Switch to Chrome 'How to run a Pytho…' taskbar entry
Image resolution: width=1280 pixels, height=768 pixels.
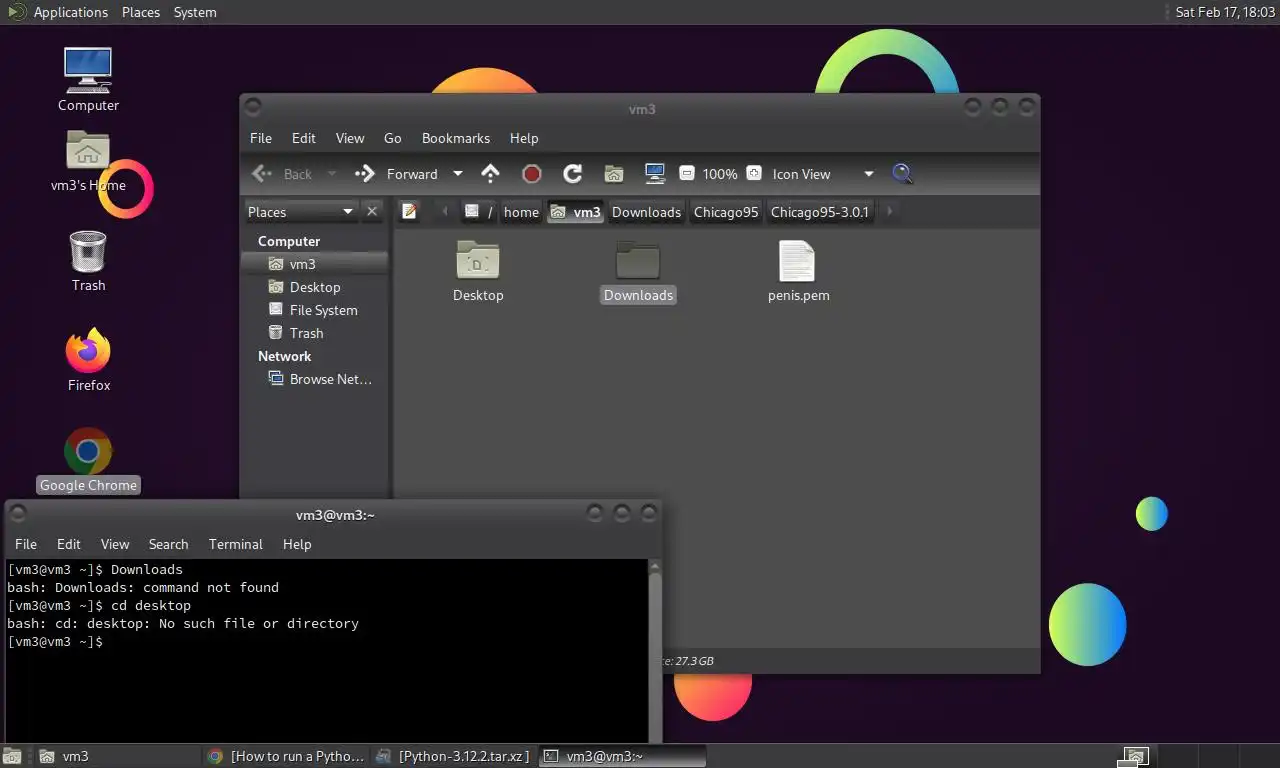pos(286,756)
